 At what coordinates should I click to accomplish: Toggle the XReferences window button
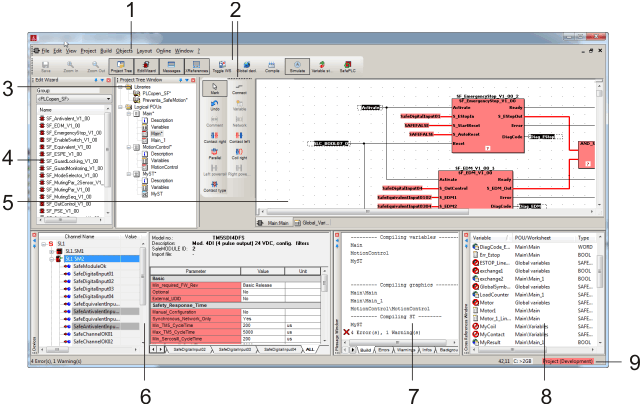[x=197, y=66]
